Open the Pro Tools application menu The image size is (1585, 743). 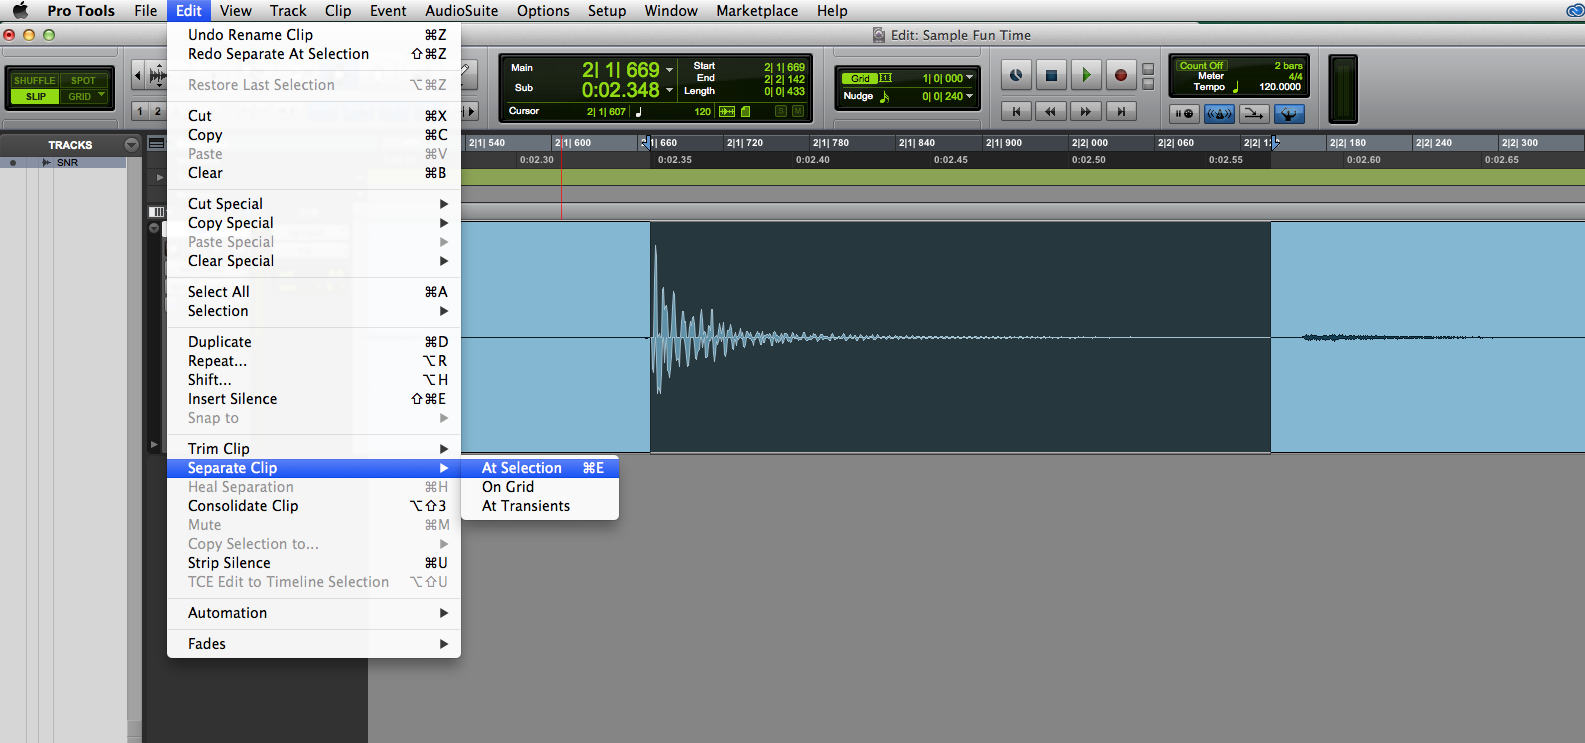(81, 11)
